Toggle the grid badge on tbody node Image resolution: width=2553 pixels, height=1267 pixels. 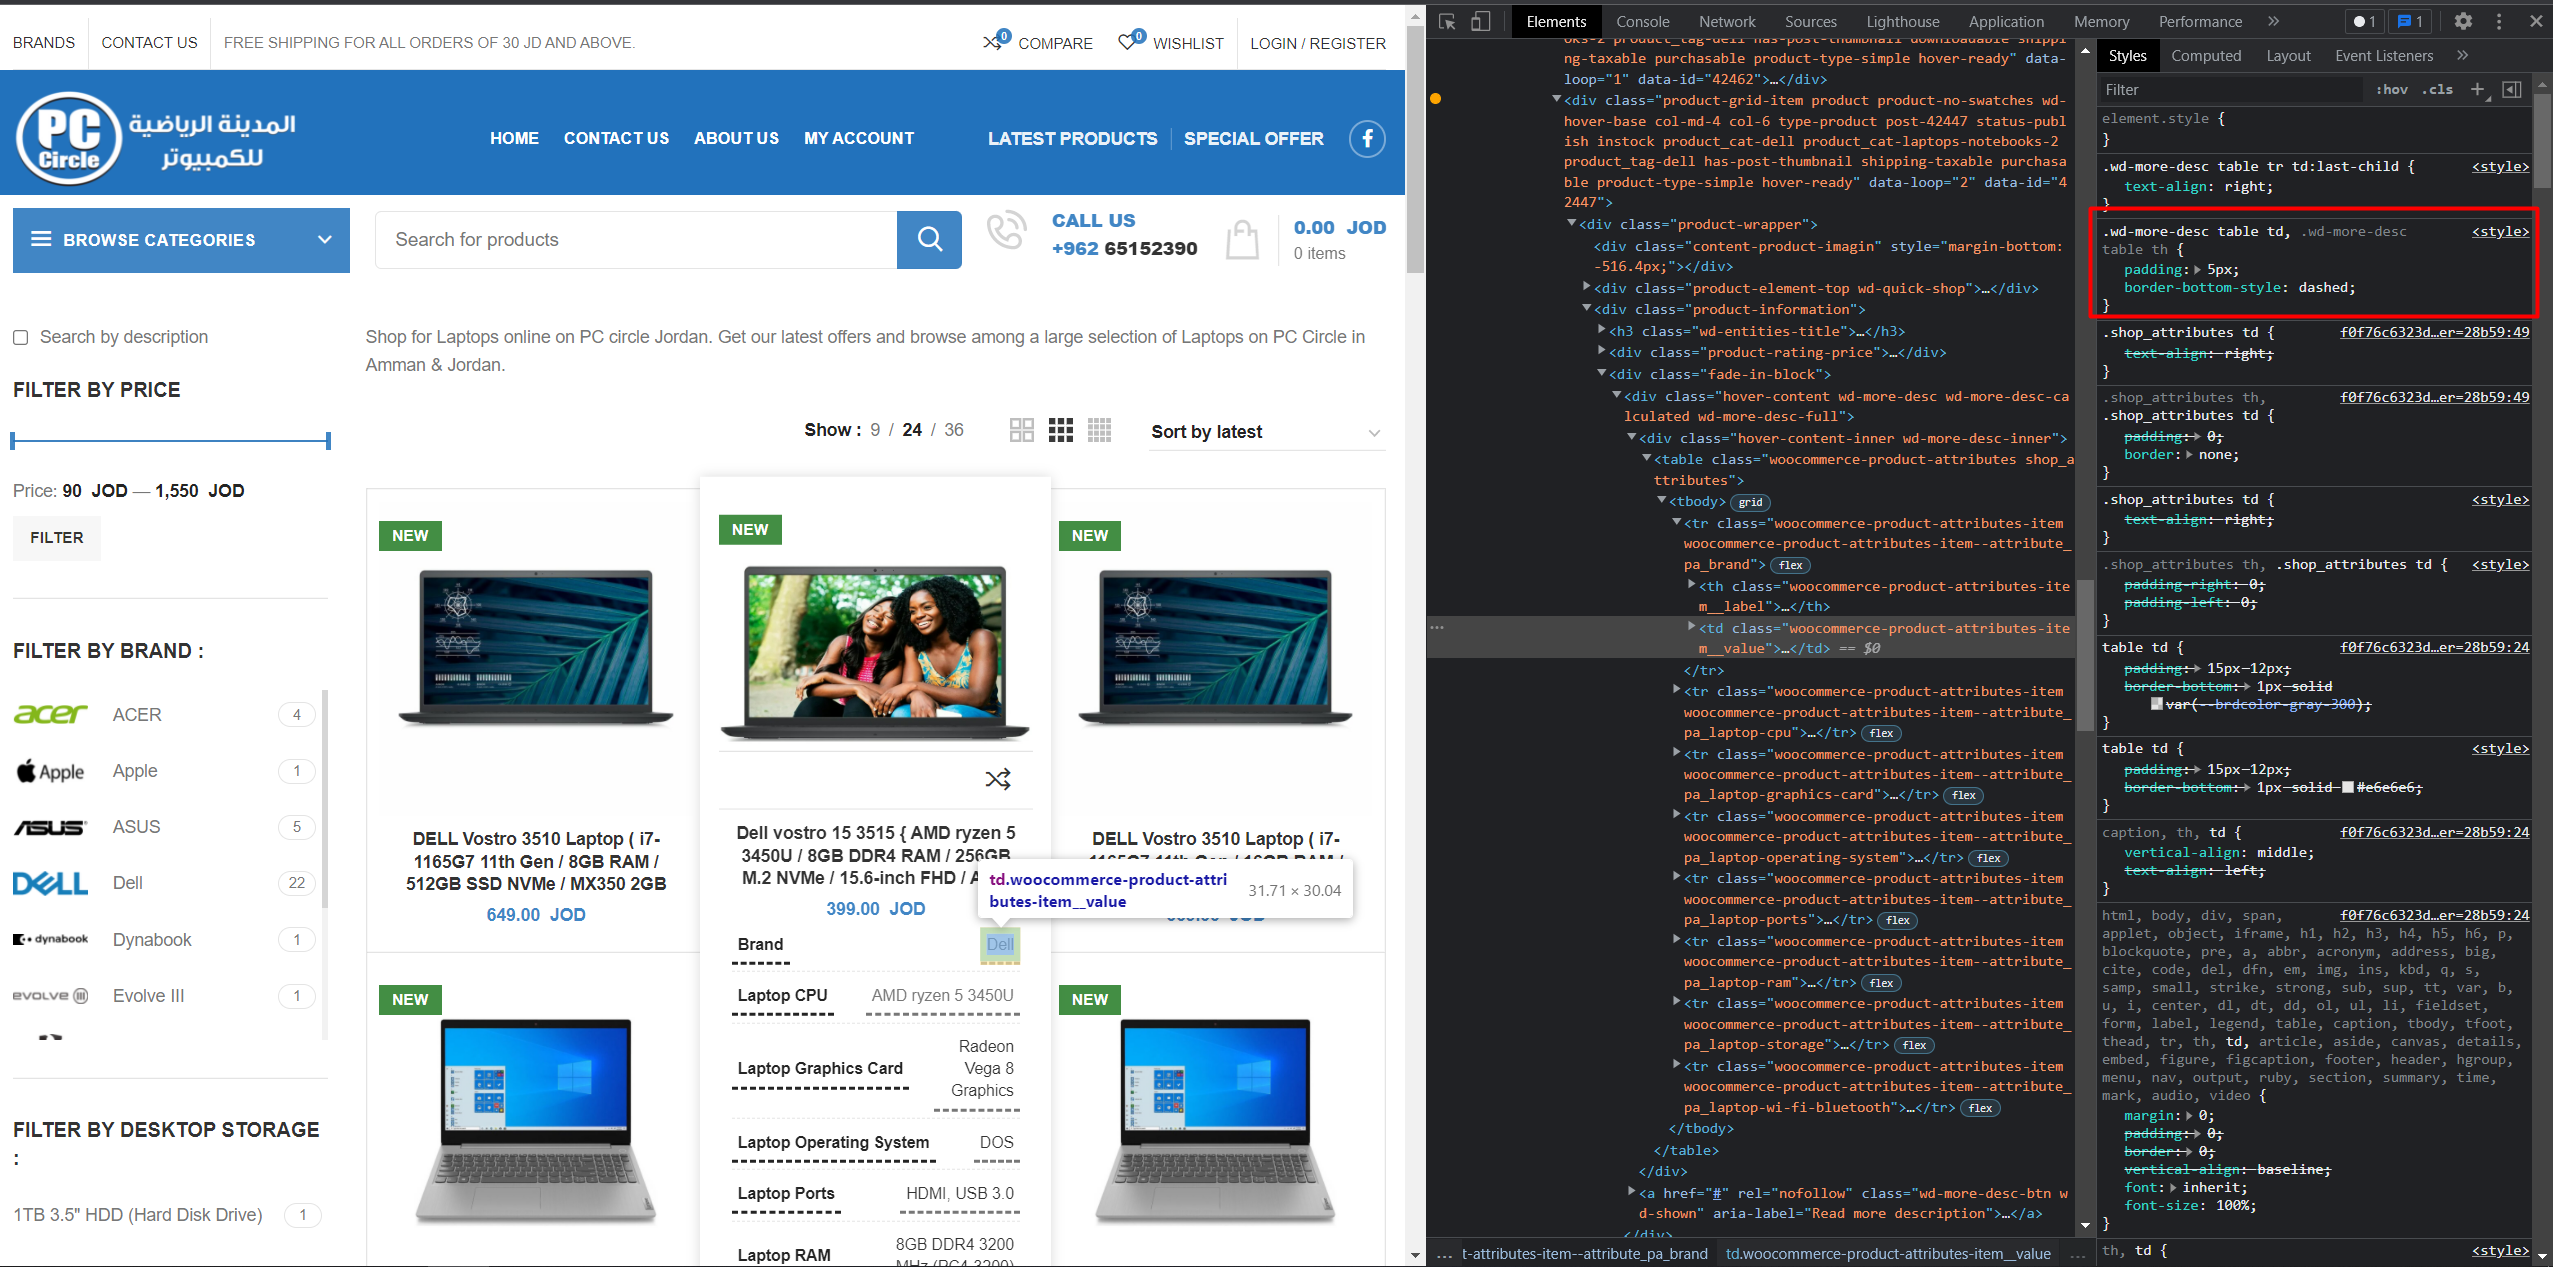pos(1750,502)
